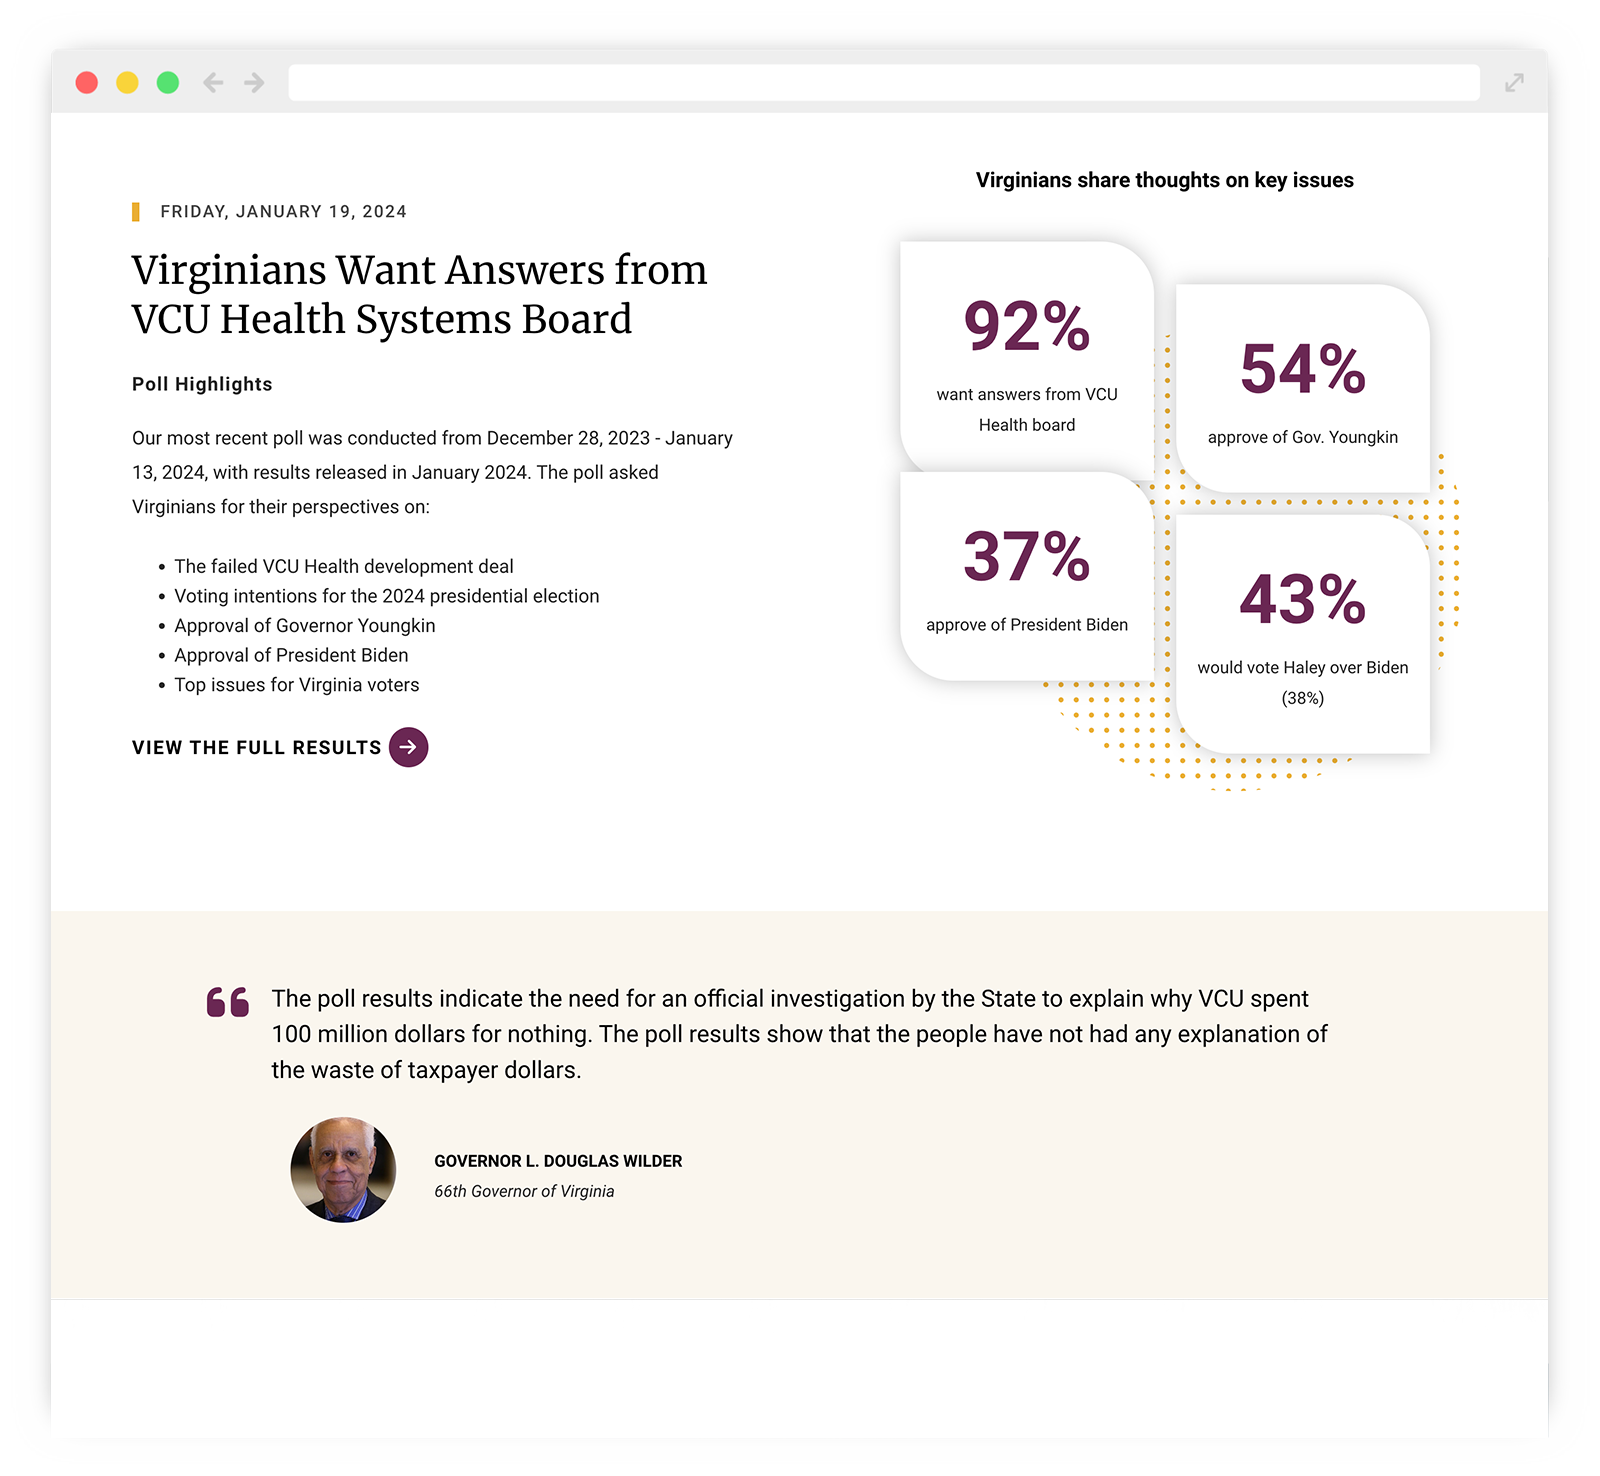This screenshot has width=1600, height=1476.
Task: Click the browser forward arrow
Action: point(255,82)
